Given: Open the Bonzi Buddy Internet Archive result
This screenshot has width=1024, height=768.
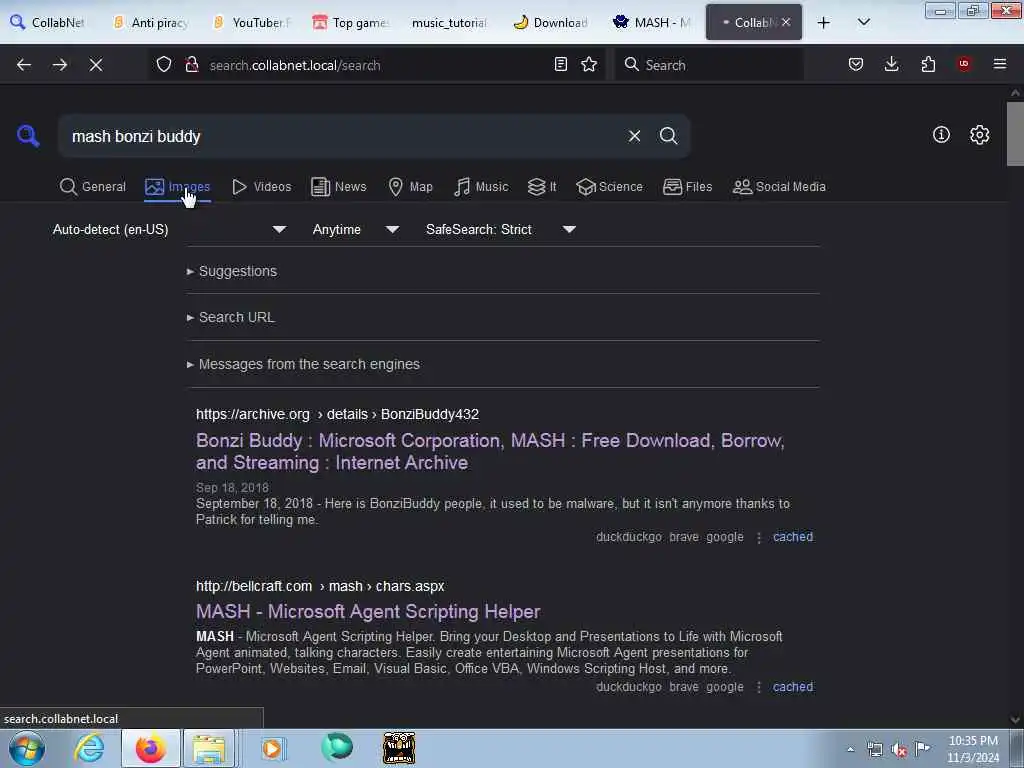Looking at the screenshot, I should point(490,451).
